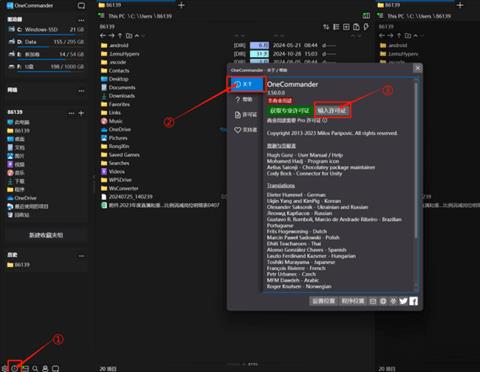Select the Music folder in the left pane

(112, 121)
